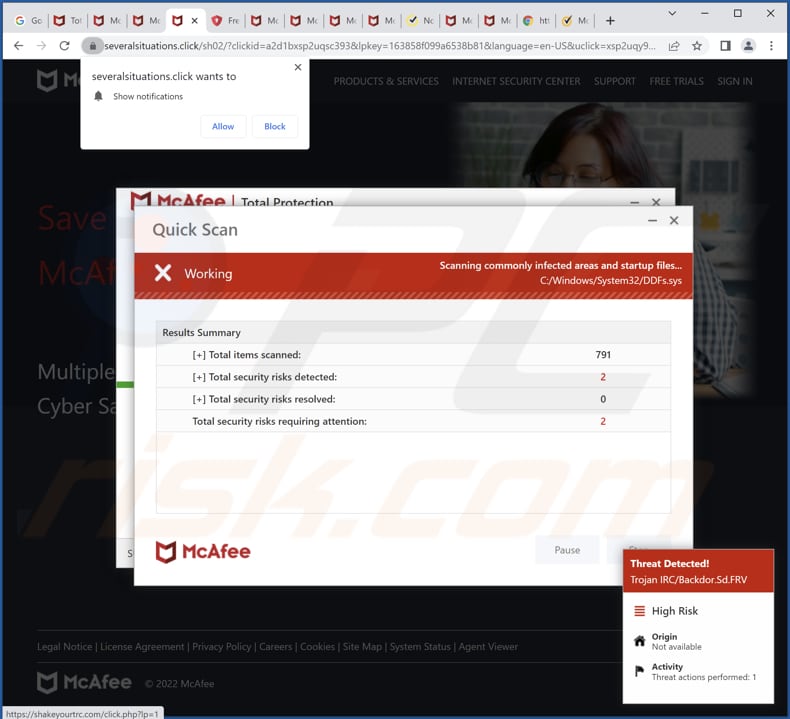790x719 pixels.
Task: Switch to the 'No' Norton tab
Action: pos(421,21)
